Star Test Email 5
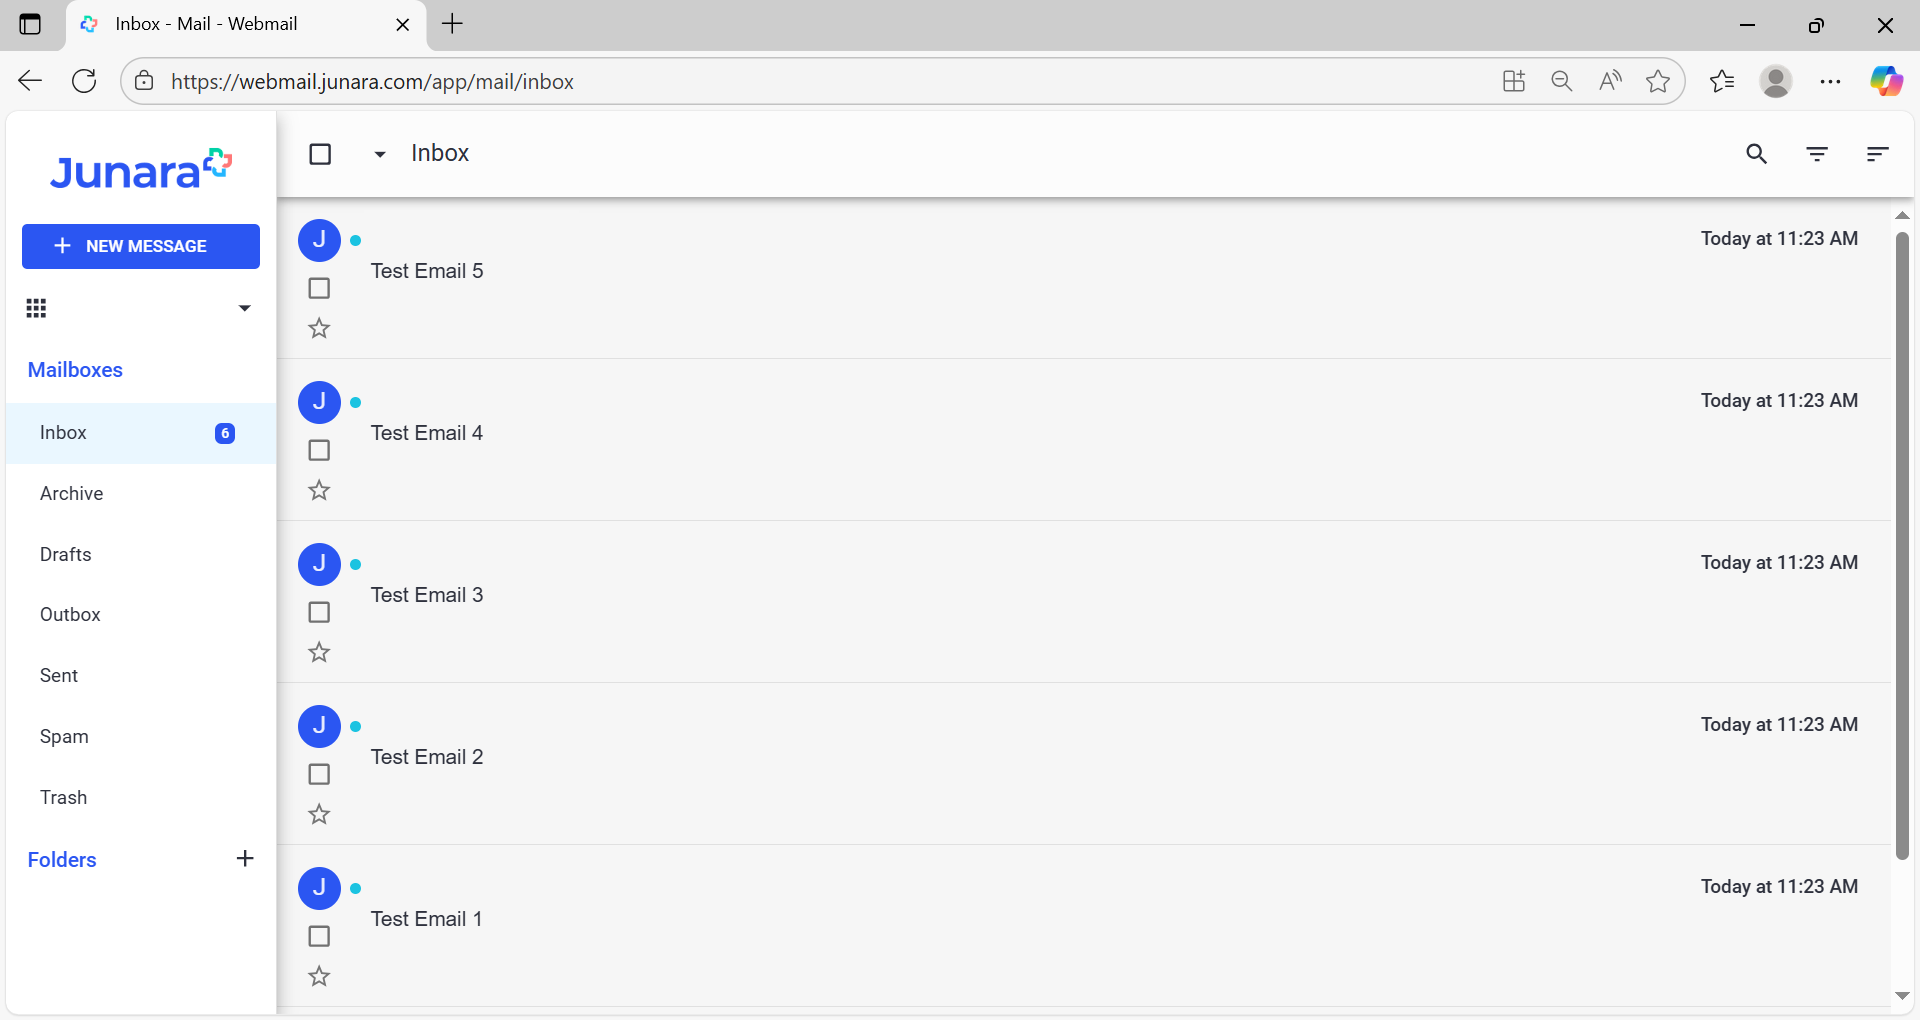The height and width of the screenshot is (1020, 1920). [319, 328]
